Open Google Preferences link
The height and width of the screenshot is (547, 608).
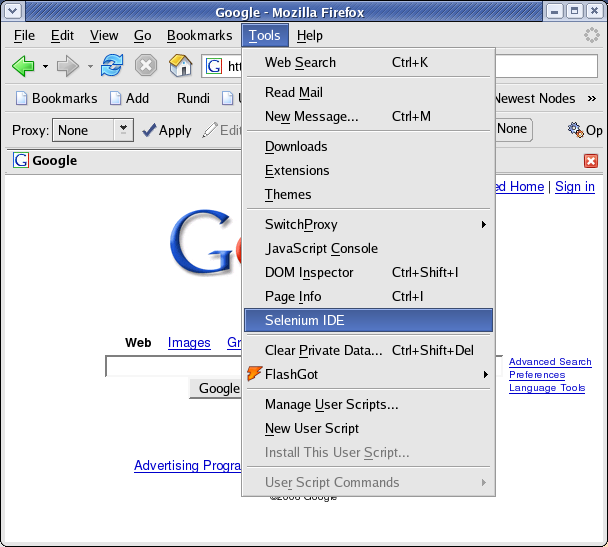537,375
